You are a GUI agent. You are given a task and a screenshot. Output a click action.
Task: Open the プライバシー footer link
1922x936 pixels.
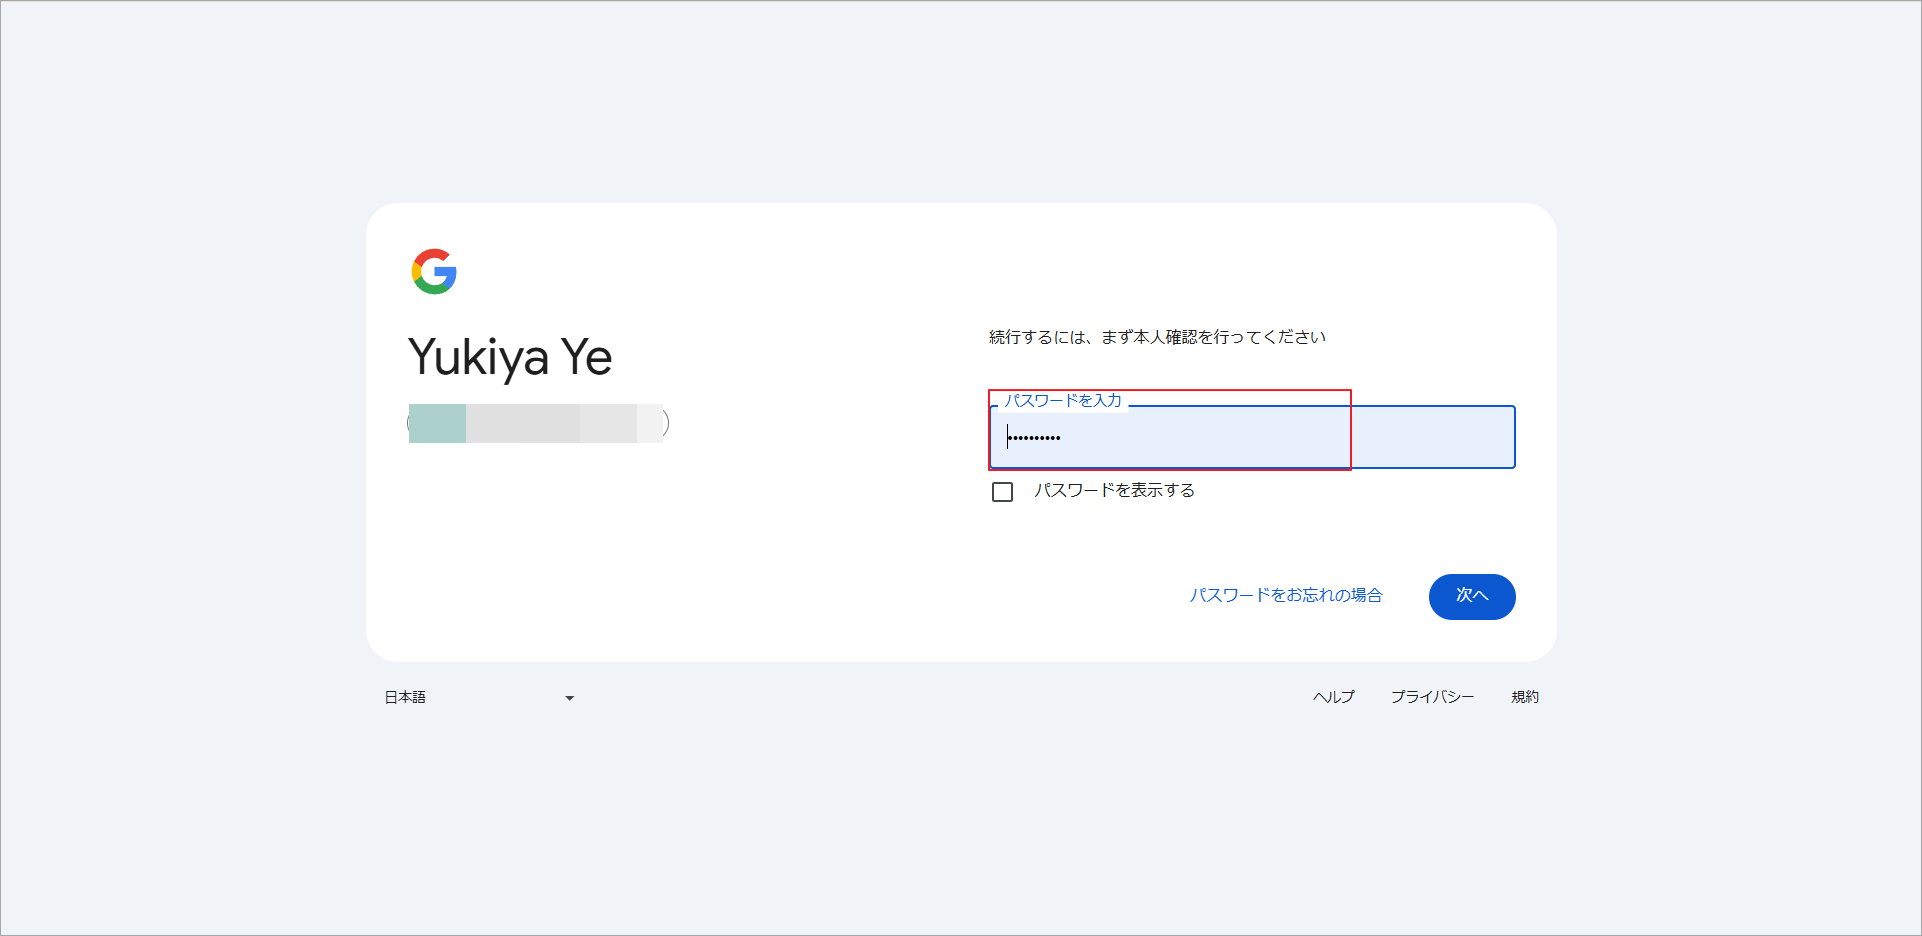point(1432,697)
